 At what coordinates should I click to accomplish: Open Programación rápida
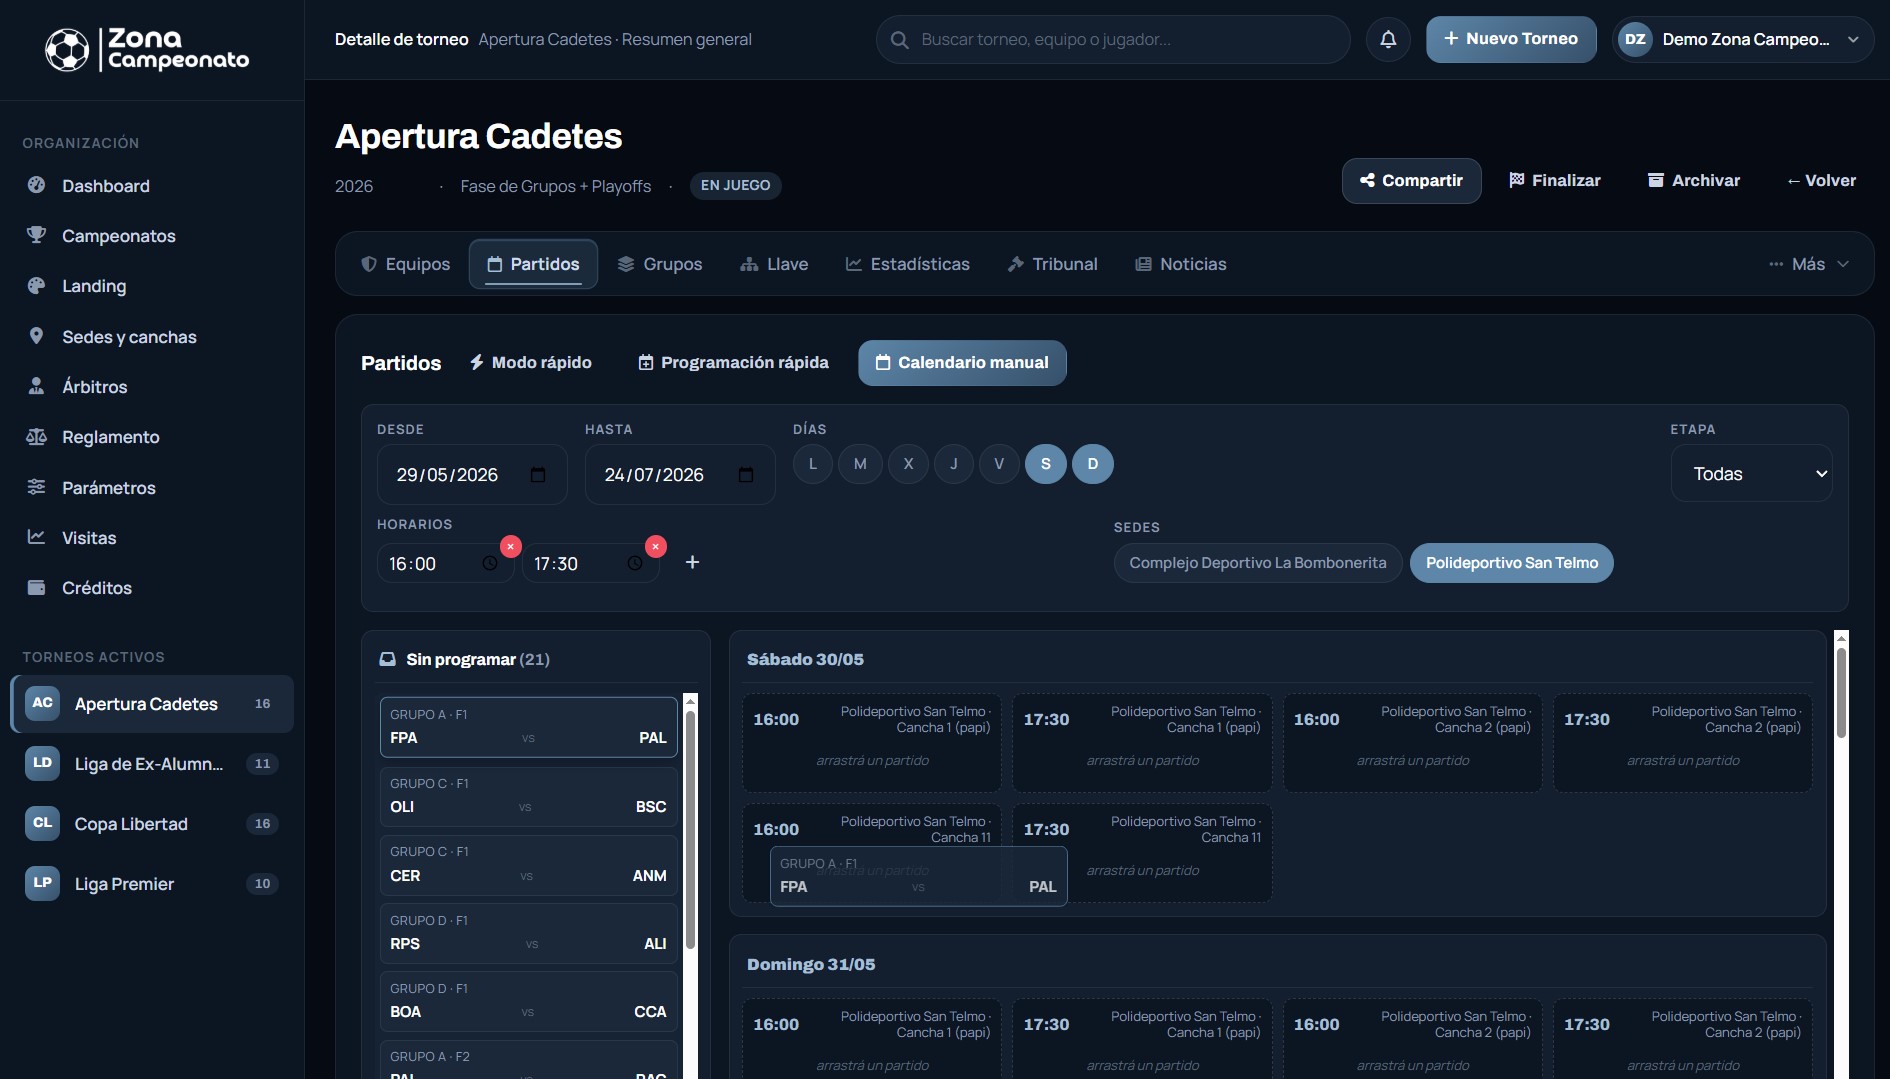[733, 363]
